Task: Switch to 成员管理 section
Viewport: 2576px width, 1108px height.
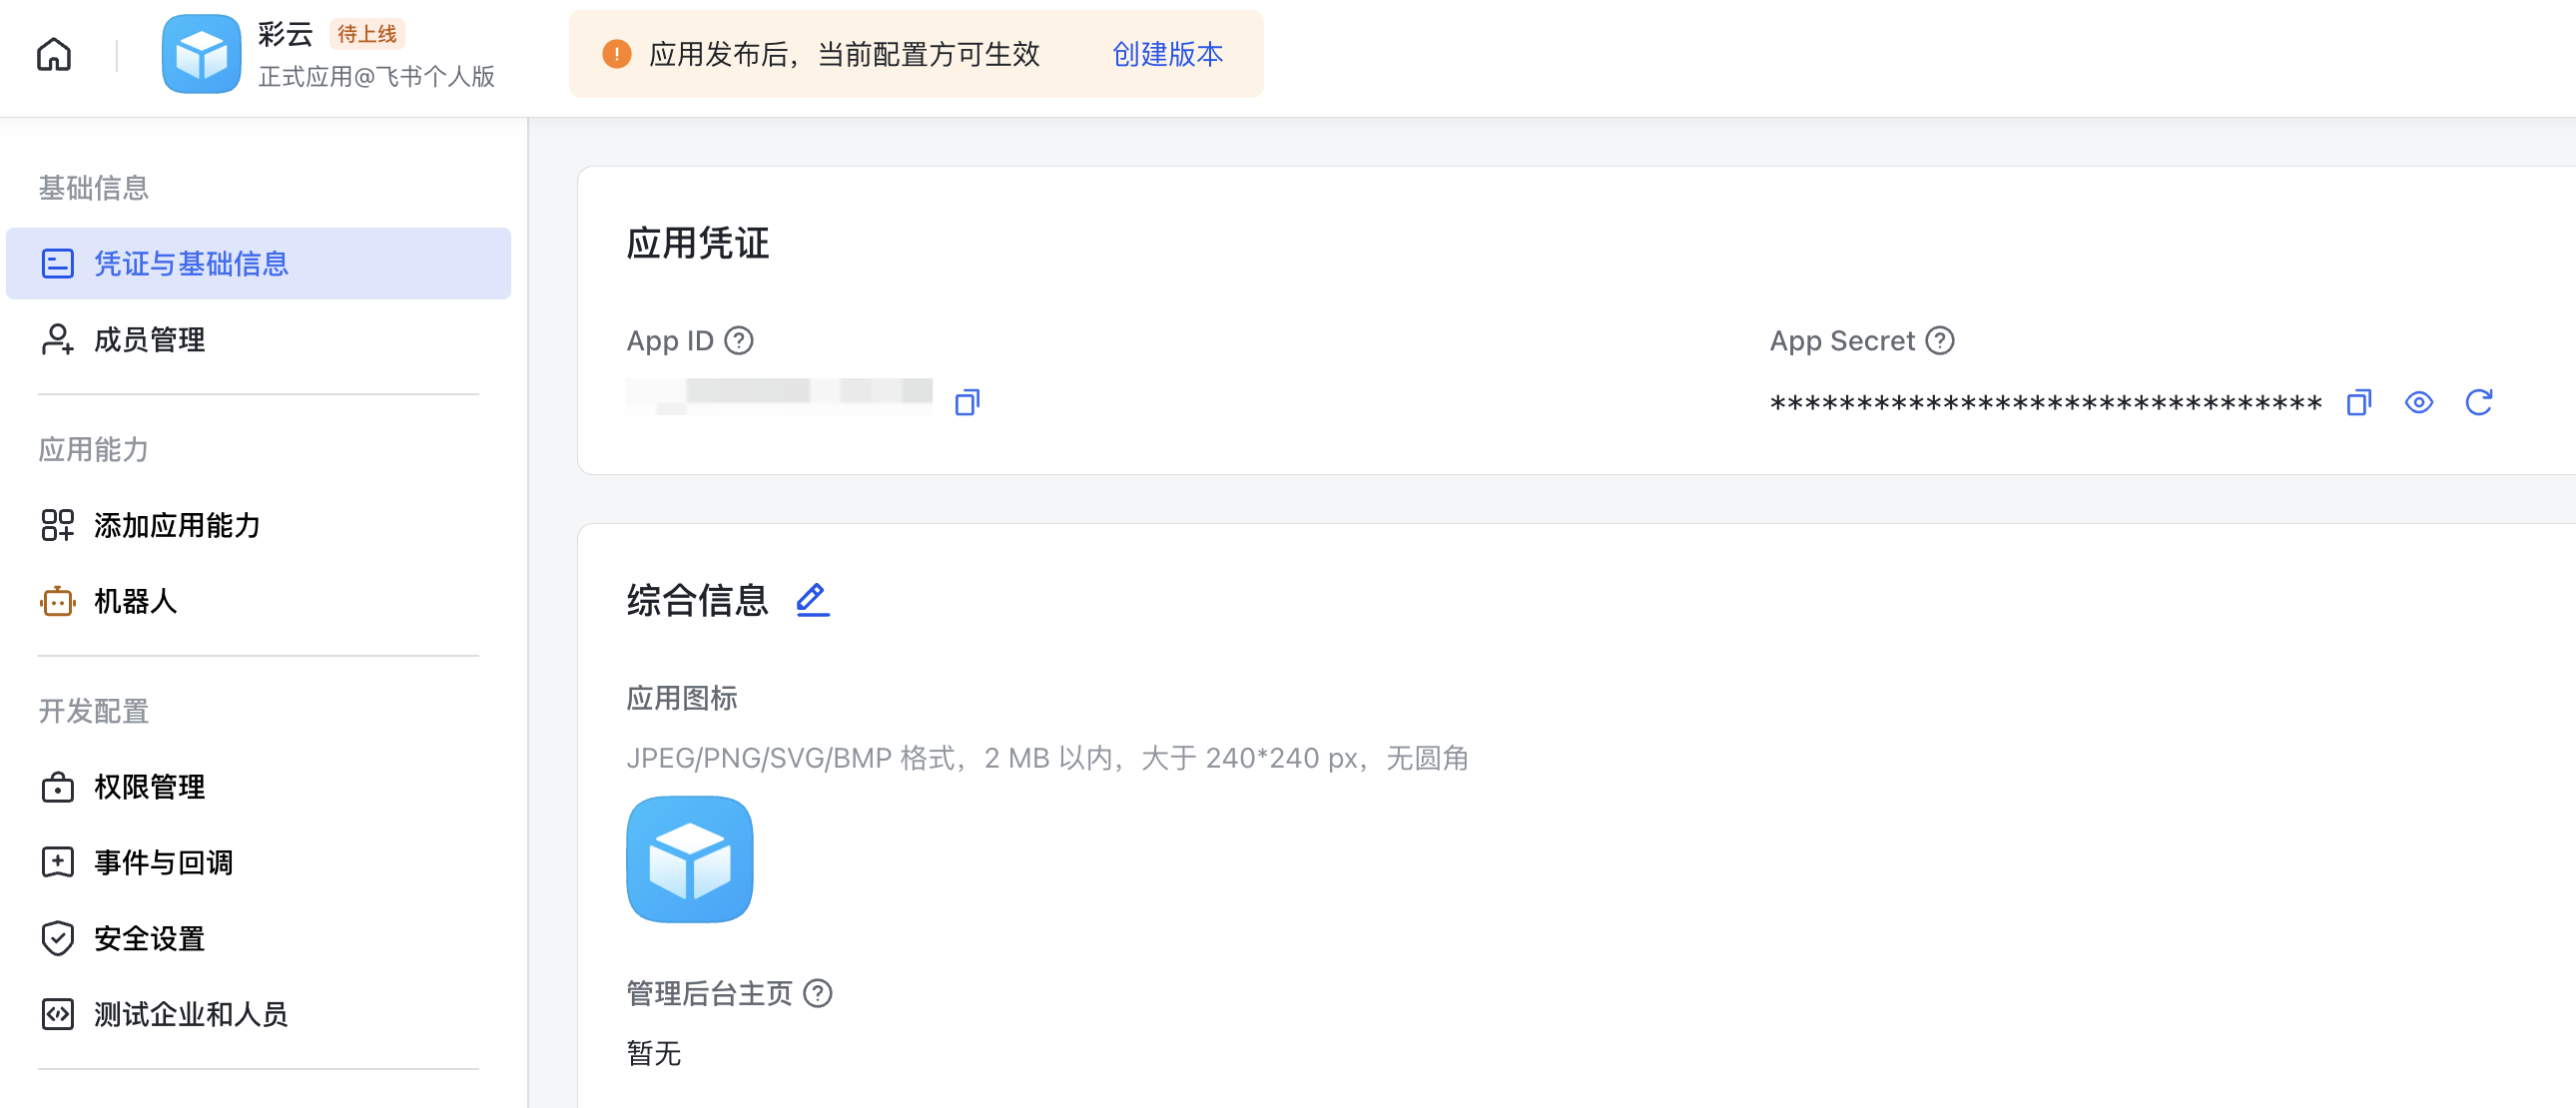Action: (148, 340)
